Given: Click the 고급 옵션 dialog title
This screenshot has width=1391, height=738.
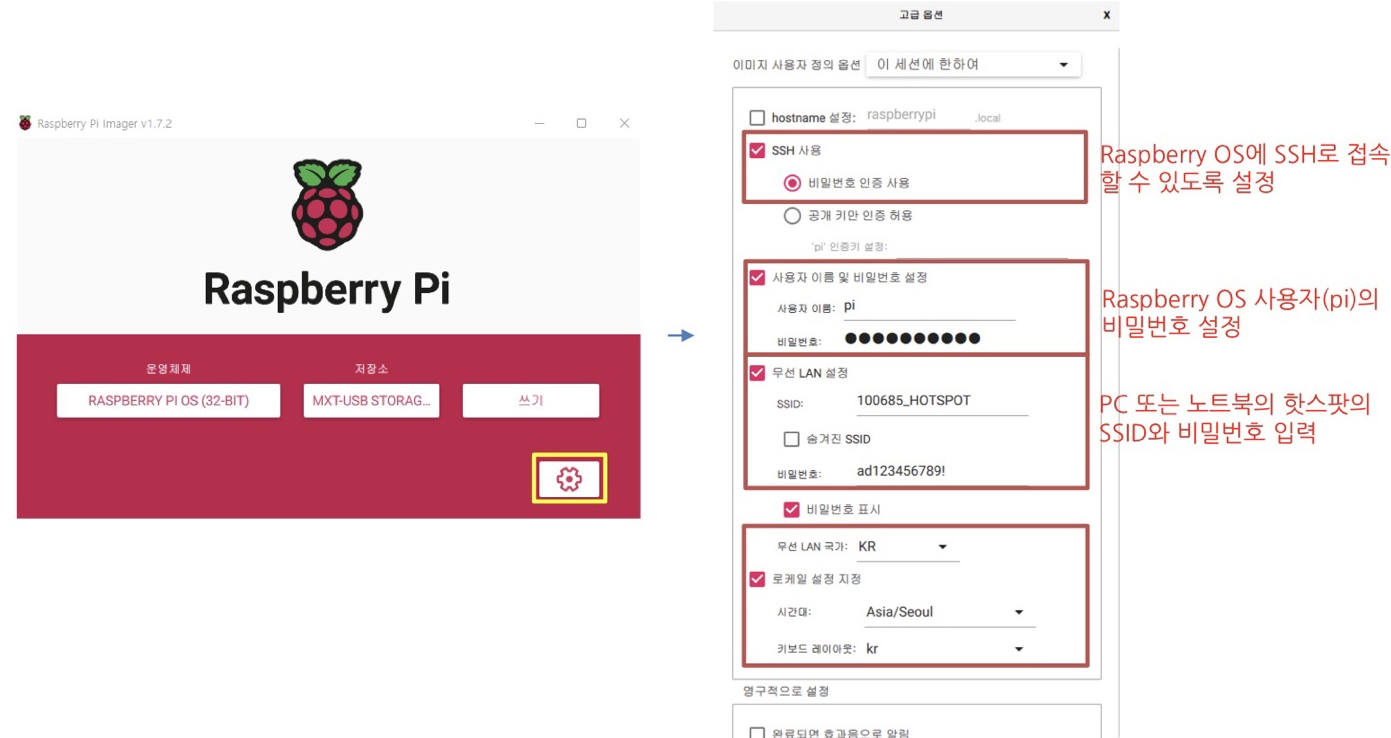Looking at the screenshot, I should tap(921, 15).
